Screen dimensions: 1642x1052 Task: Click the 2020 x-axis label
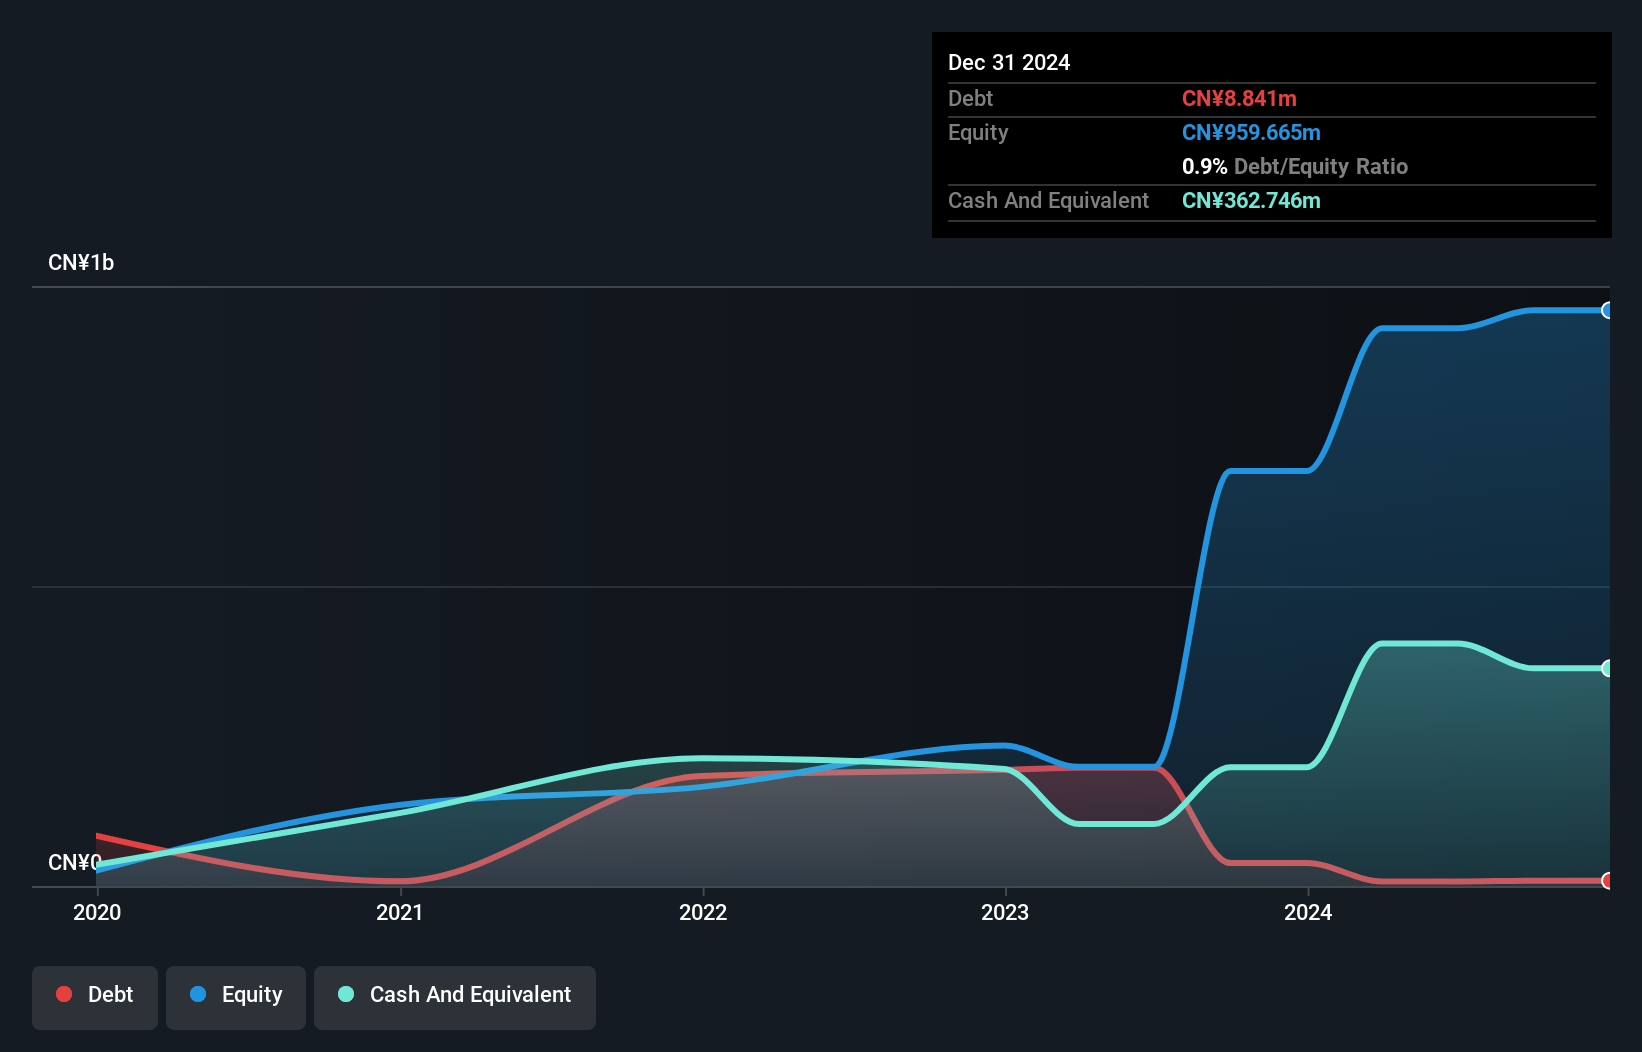97,912
